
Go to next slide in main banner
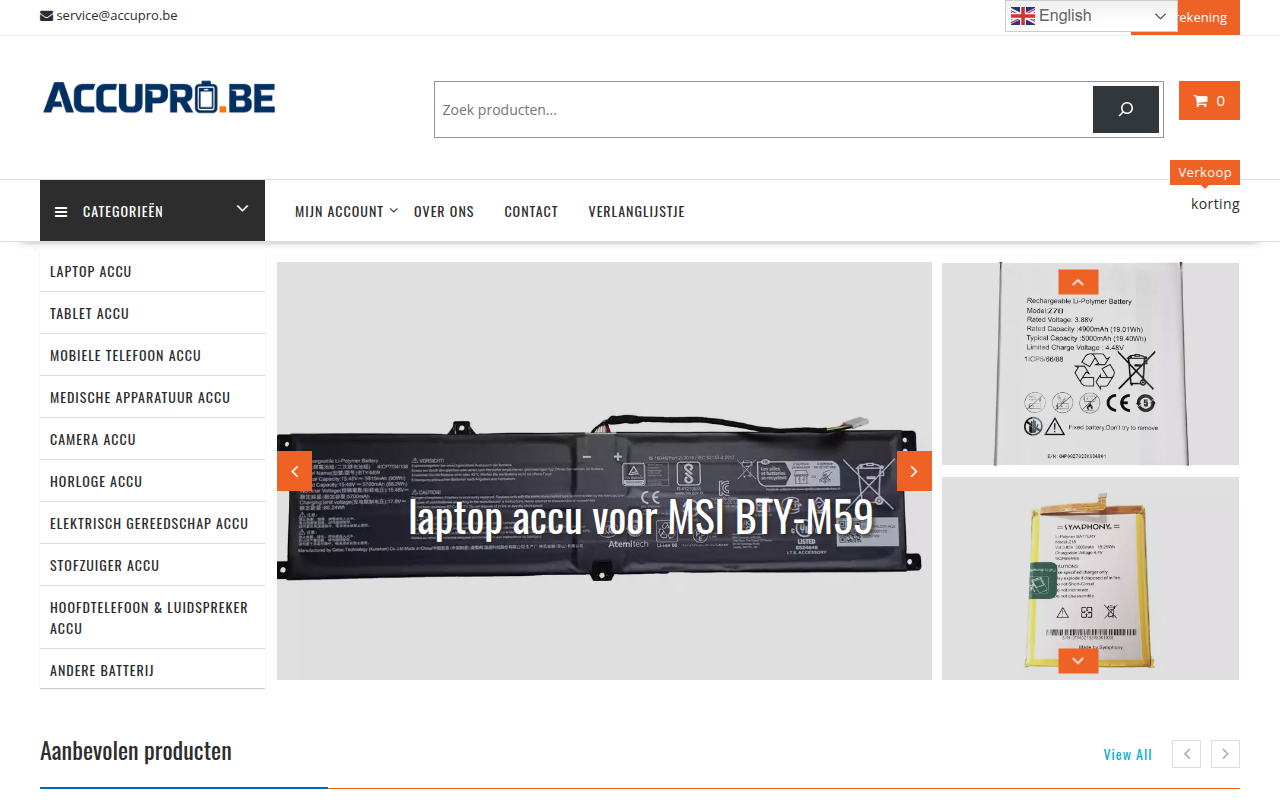(914, 471)
